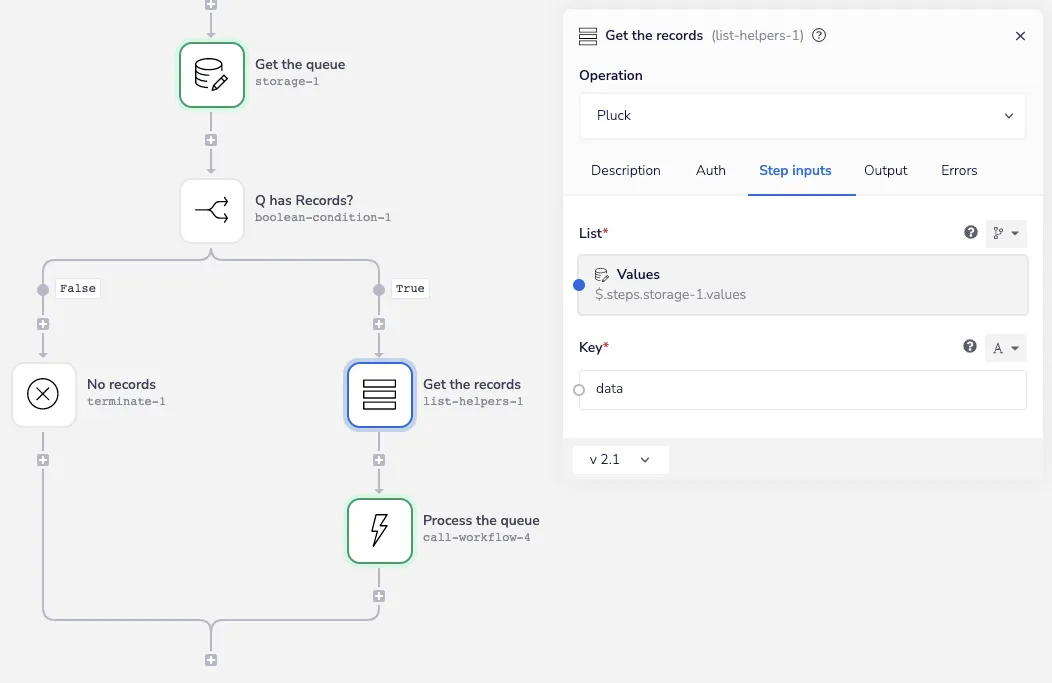This screenshot has width=1052, height=683.
Task: Open the List input type dropdown
Action: (x=1006, y=233)
